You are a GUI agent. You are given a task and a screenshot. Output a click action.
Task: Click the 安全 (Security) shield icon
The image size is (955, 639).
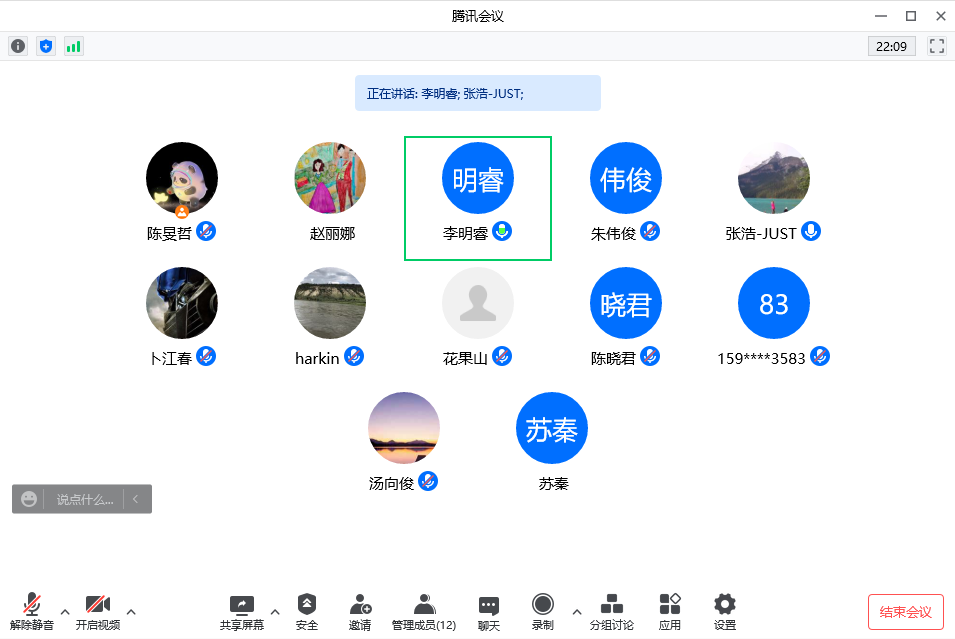coord(307,610)
